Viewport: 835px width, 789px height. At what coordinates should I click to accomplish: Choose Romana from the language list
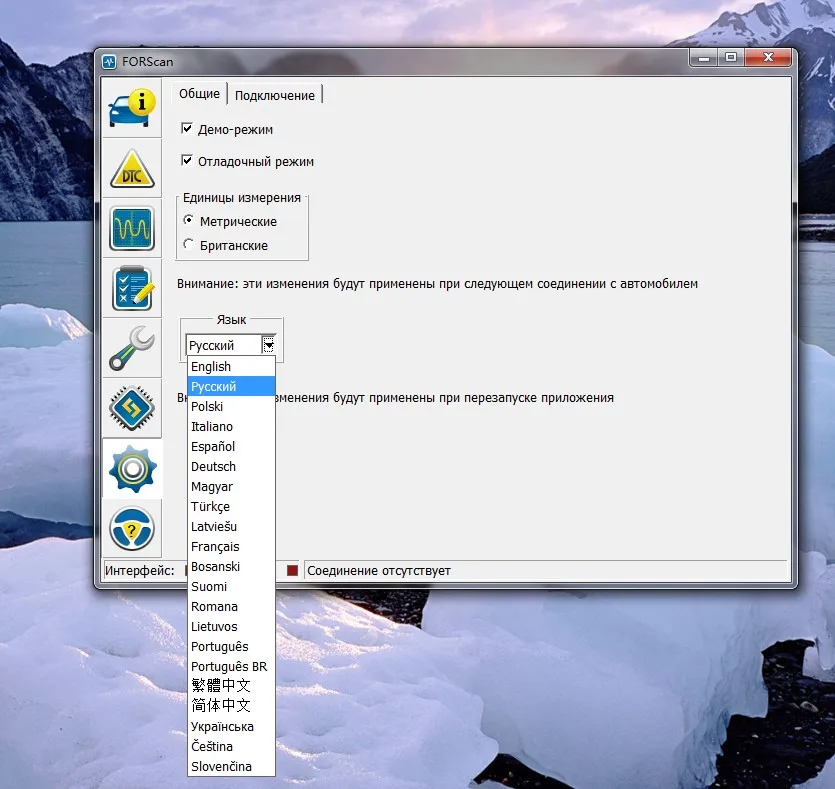[231, 606]
